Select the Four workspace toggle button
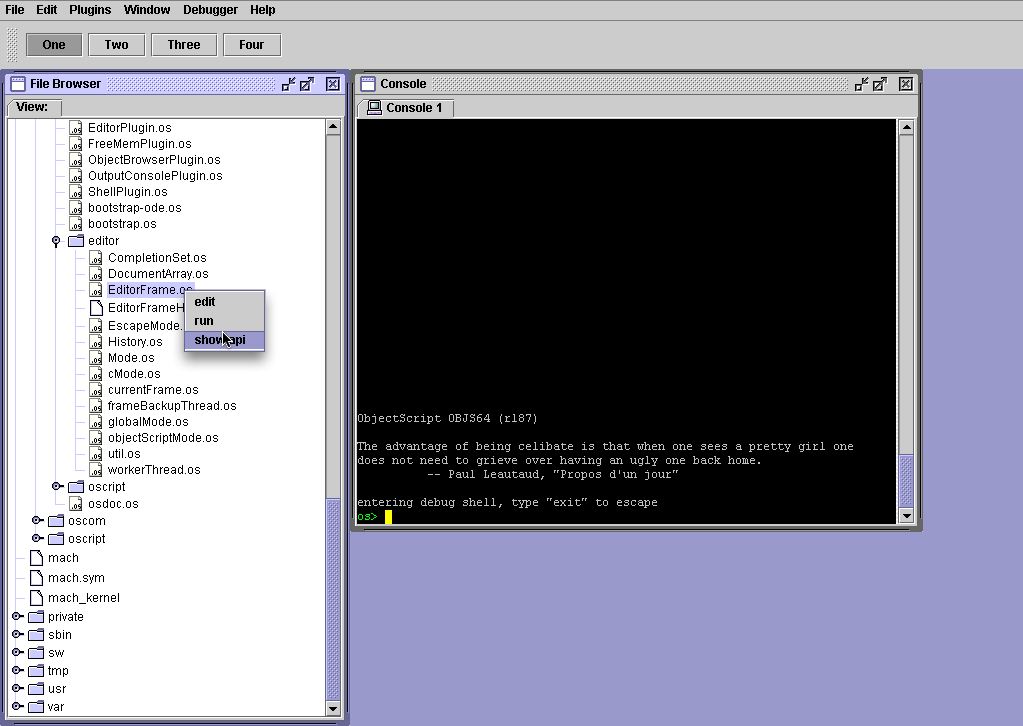The height and width of the screenshot is (726, 1023). click(x=251, y=44)
